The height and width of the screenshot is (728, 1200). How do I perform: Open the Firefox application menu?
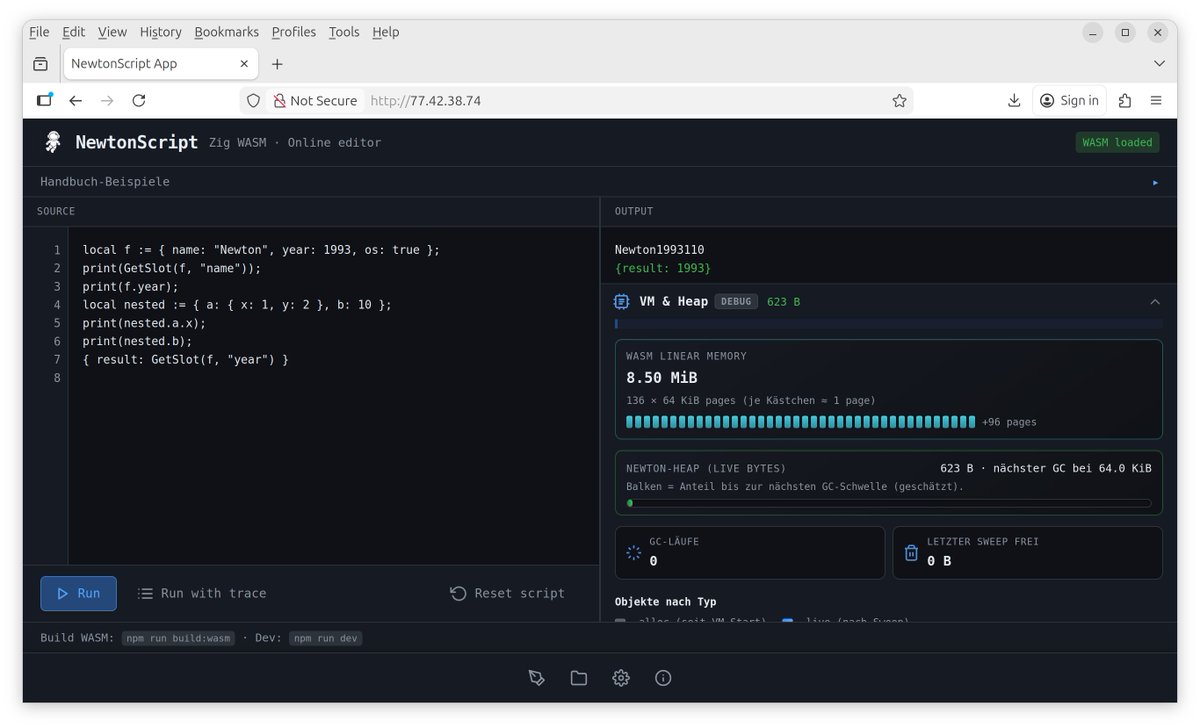[x=1156, y=100]
